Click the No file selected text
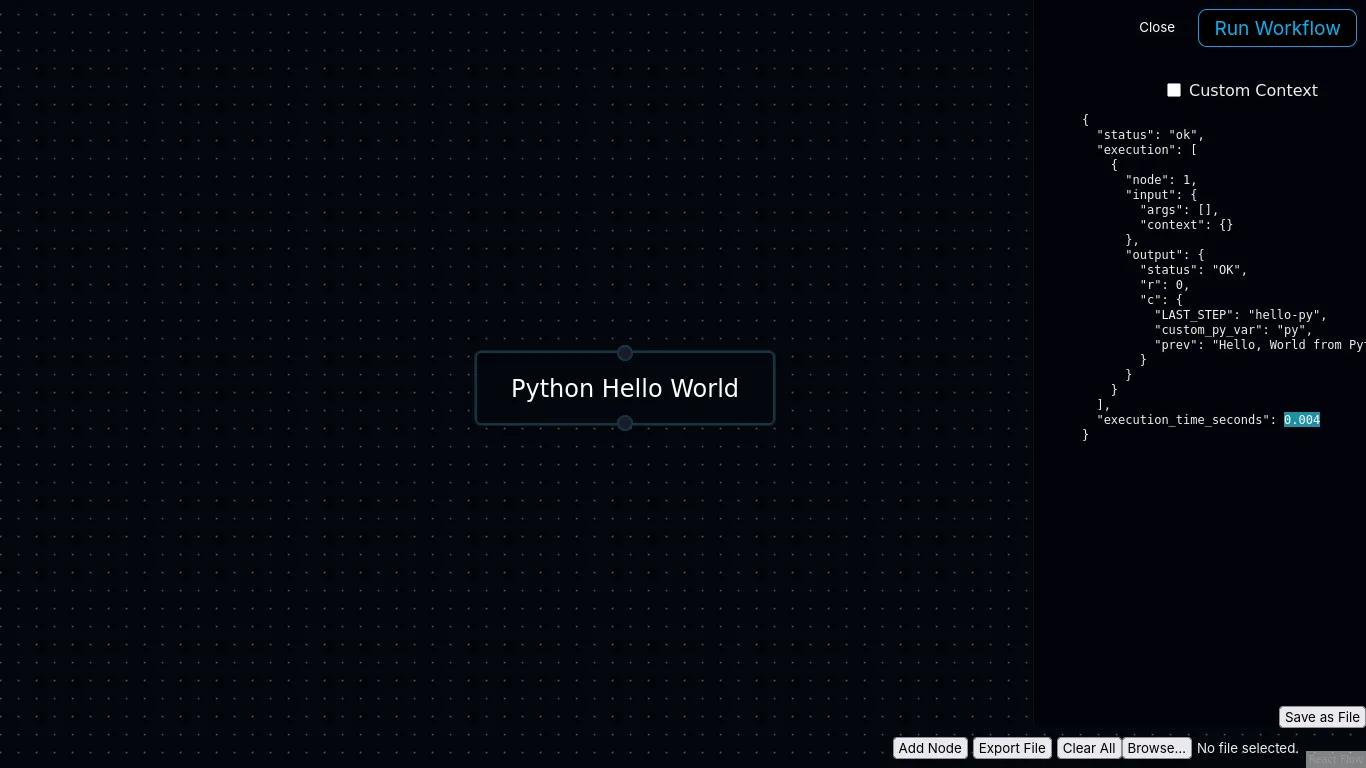The width and height of the screenshot is (1366, 768). [1247, 748]
